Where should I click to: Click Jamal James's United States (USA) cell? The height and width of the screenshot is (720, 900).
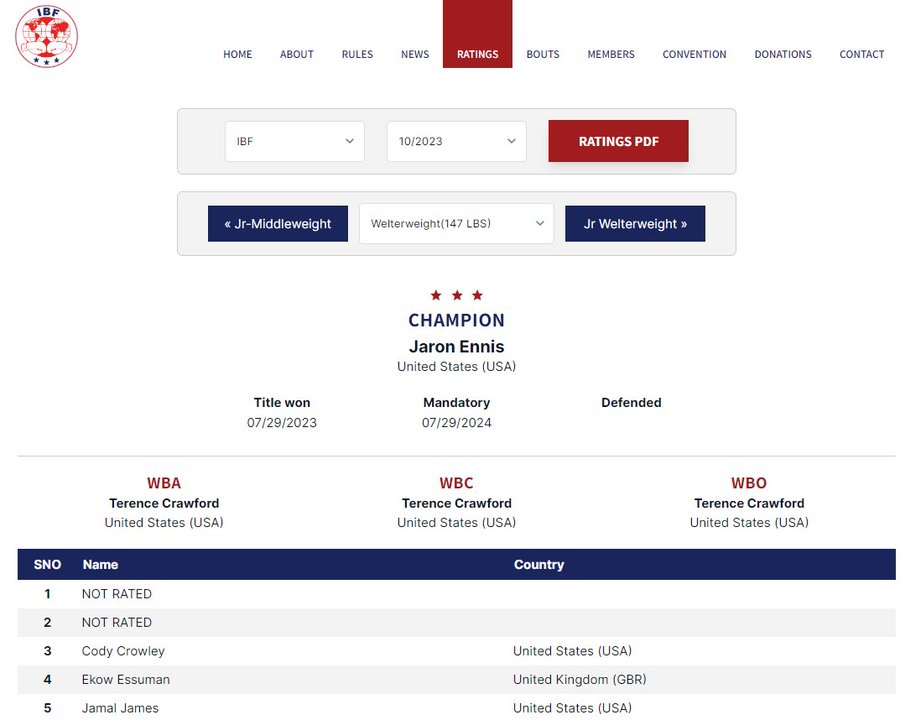click(x=572, y=708)
